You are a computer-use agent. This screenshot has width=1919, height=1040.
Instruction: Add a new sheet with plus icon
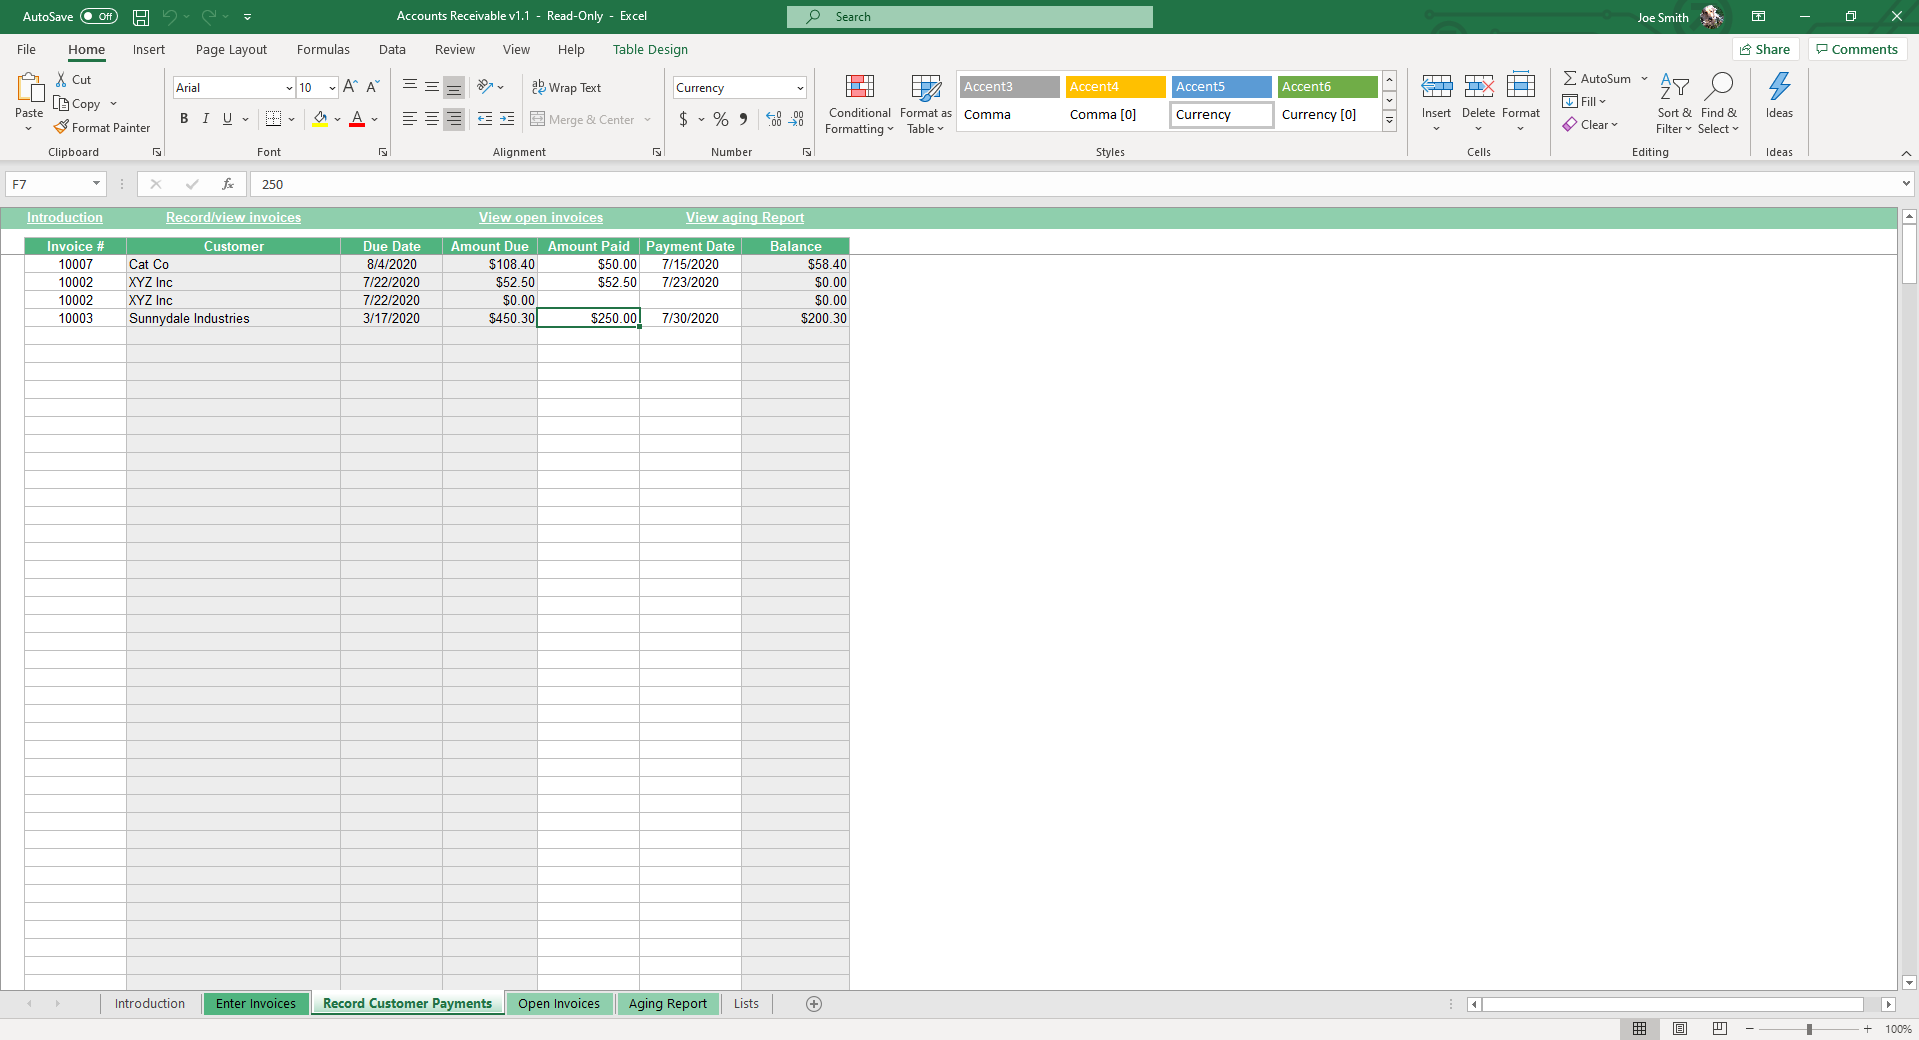coord(814,1004)
